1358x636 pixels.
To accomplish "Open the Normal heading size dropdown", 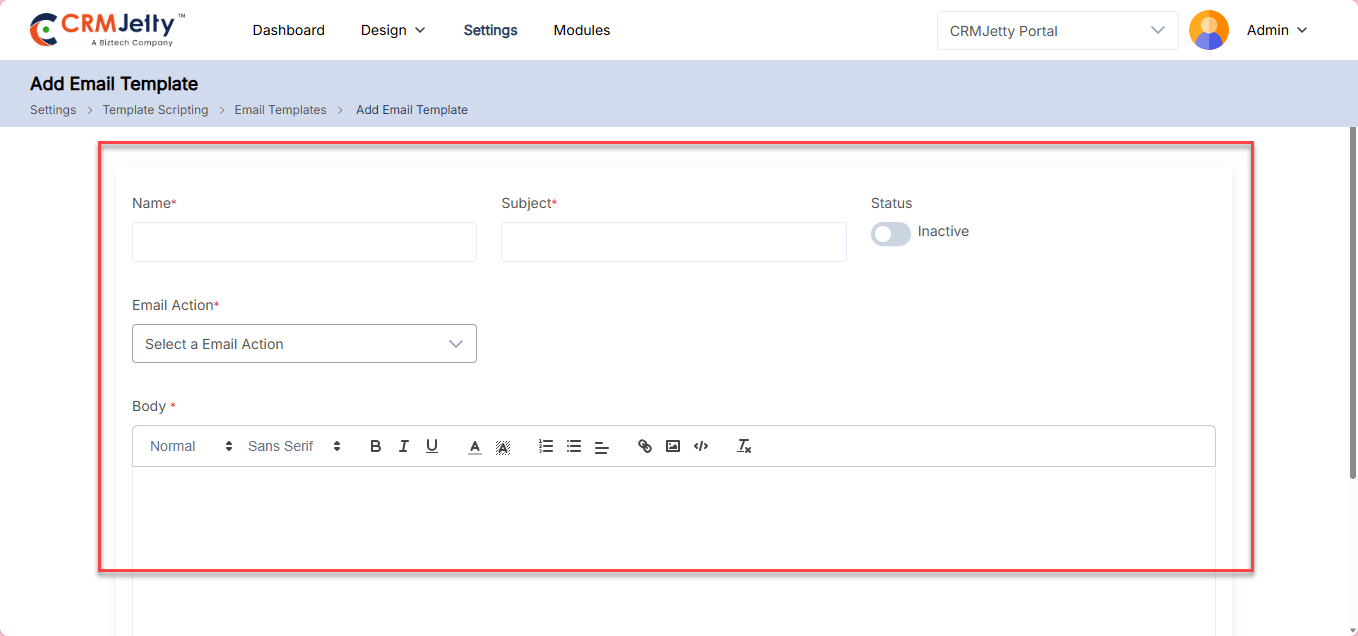I will point(191,446).
